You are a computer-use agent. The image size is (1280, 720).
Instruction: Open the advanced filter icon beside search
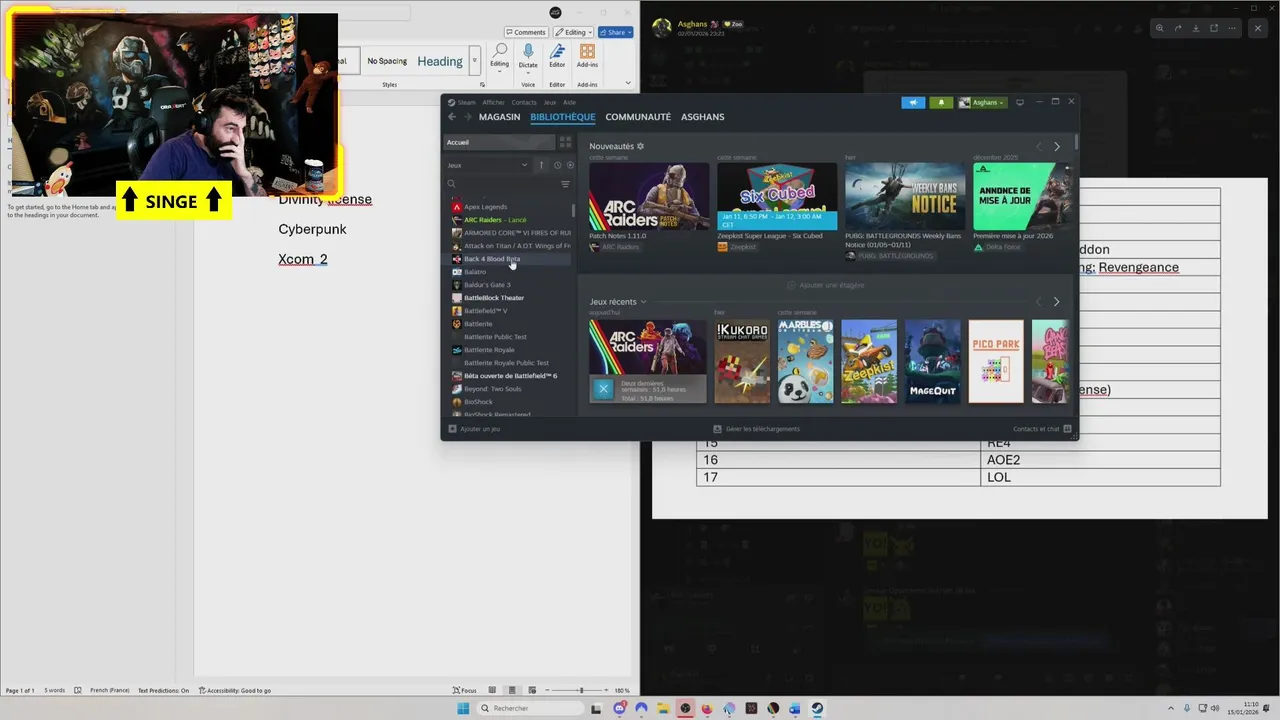pyautogui.click(x=565, y=184)
